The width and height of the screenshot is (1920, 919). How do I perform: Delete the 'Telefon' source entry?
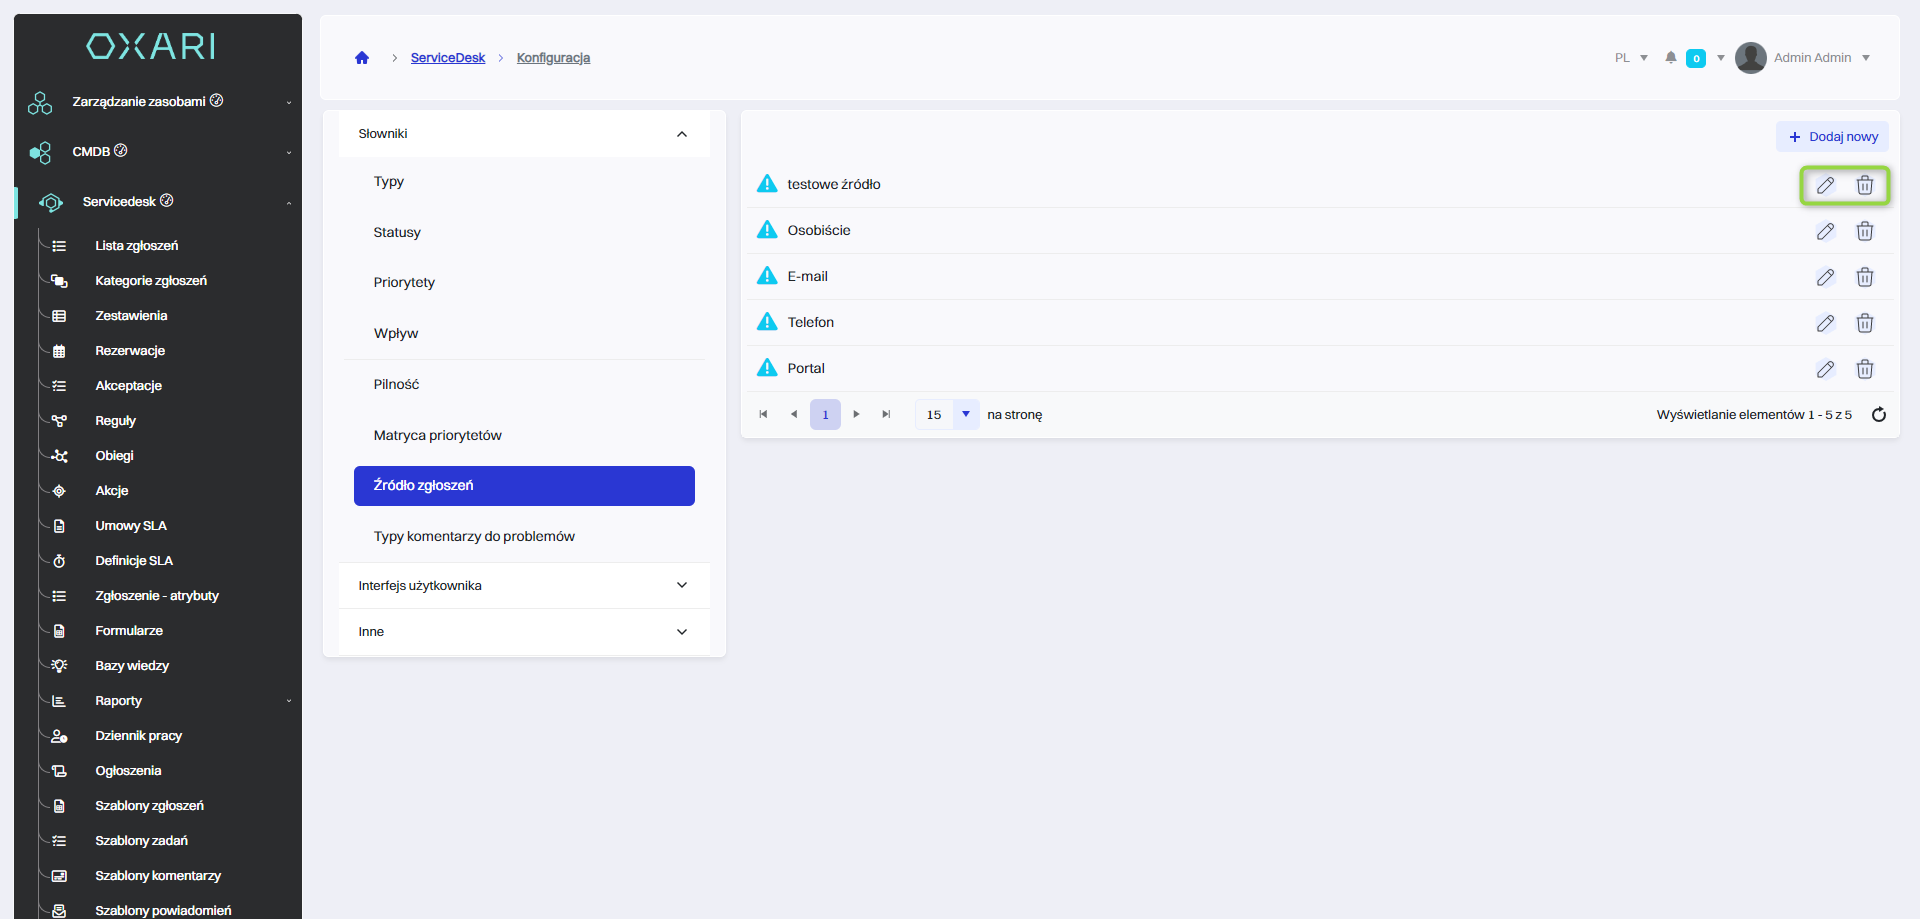(1864, 323)
